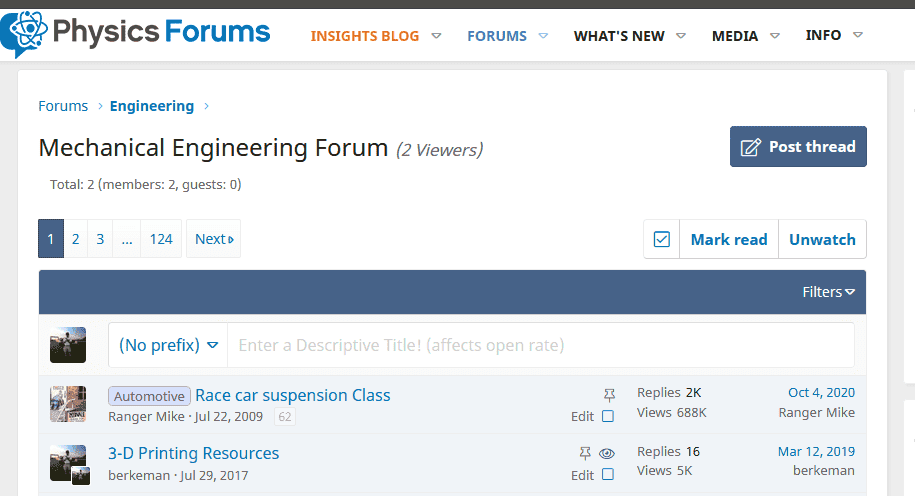Go to page 124 of threads
The height and width of the screenshot is (496, 915).
coord(161,239)
